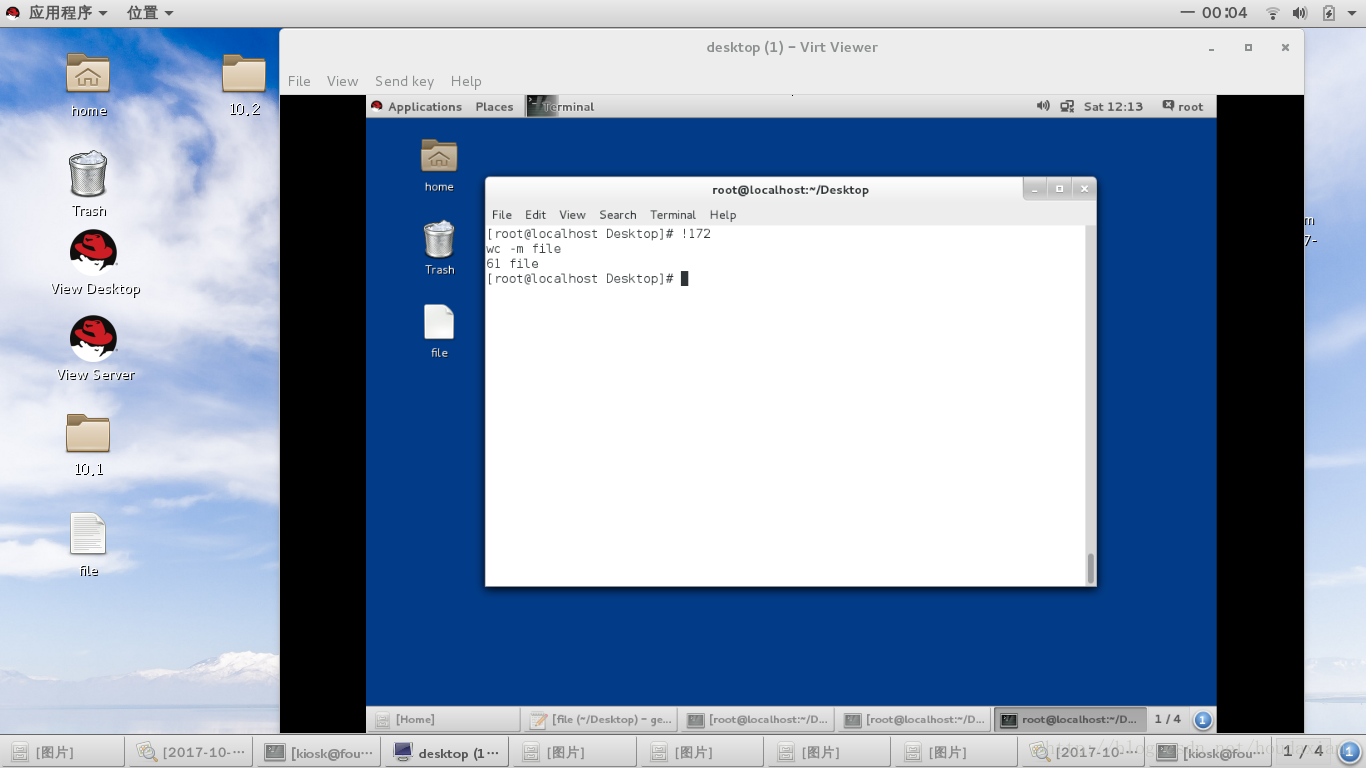
Task: Switch to [Home] window in guest taskbar
Action: tap(443, 719)
